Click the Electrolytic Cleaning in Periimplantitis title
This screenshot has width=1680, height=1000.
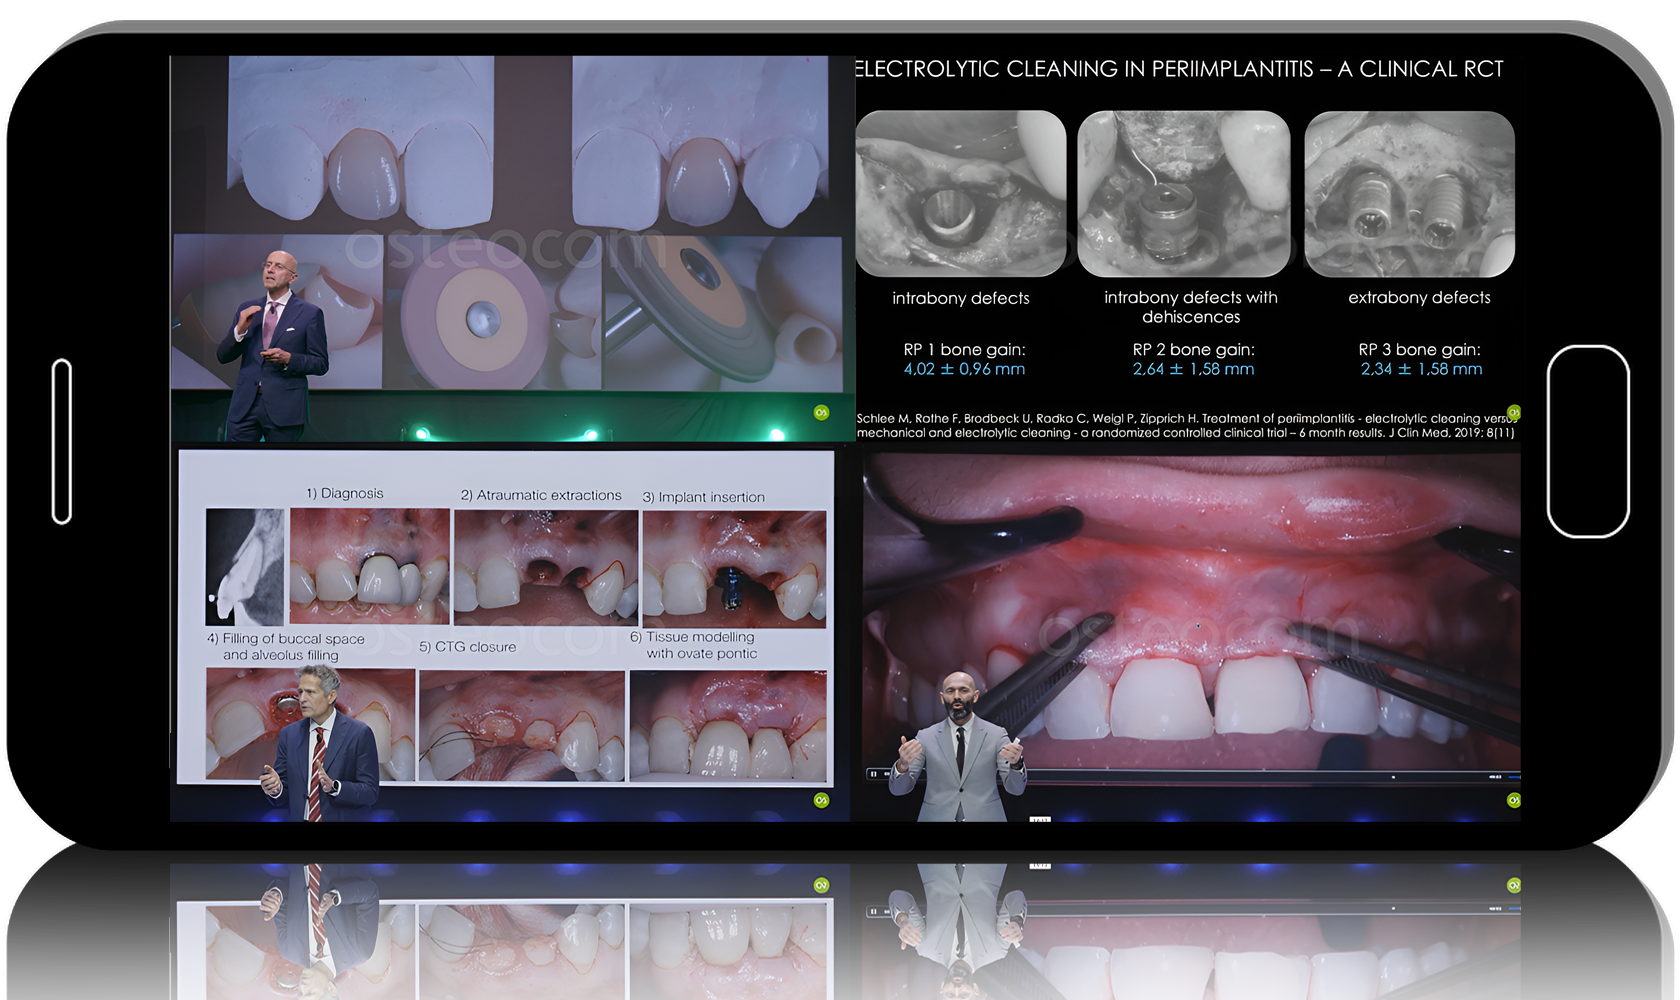pos(1178,69)
